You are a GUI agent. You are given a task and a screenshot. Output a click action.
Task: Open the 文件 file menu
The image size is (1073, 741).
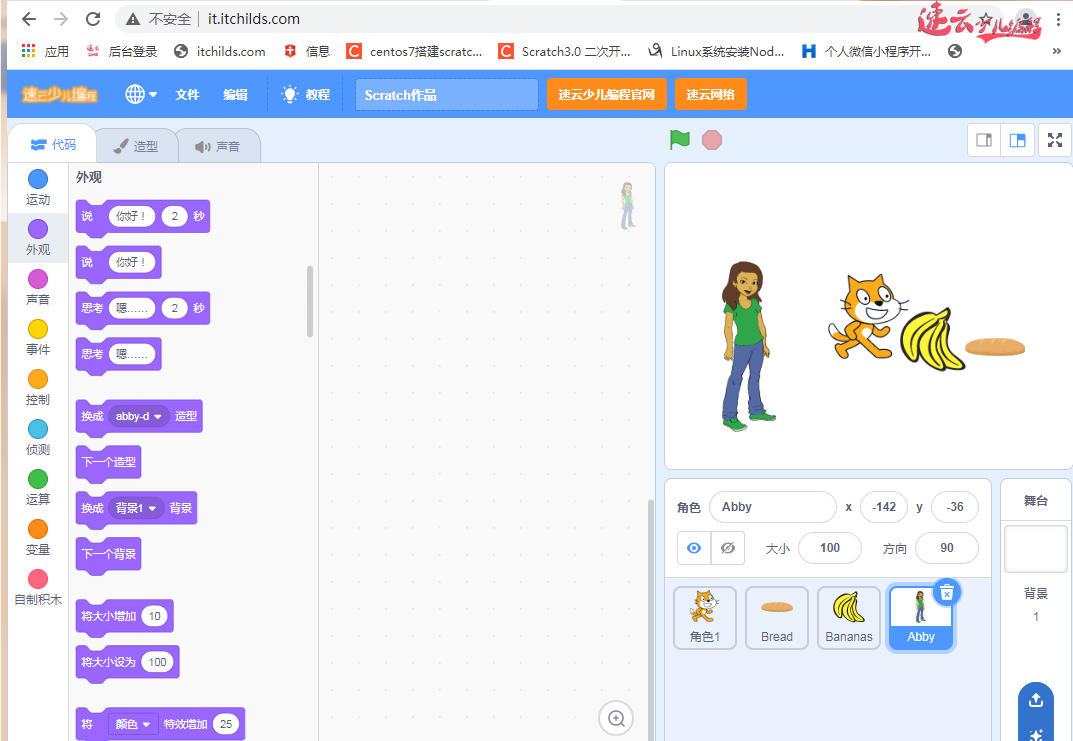click(x=187, y=94)
